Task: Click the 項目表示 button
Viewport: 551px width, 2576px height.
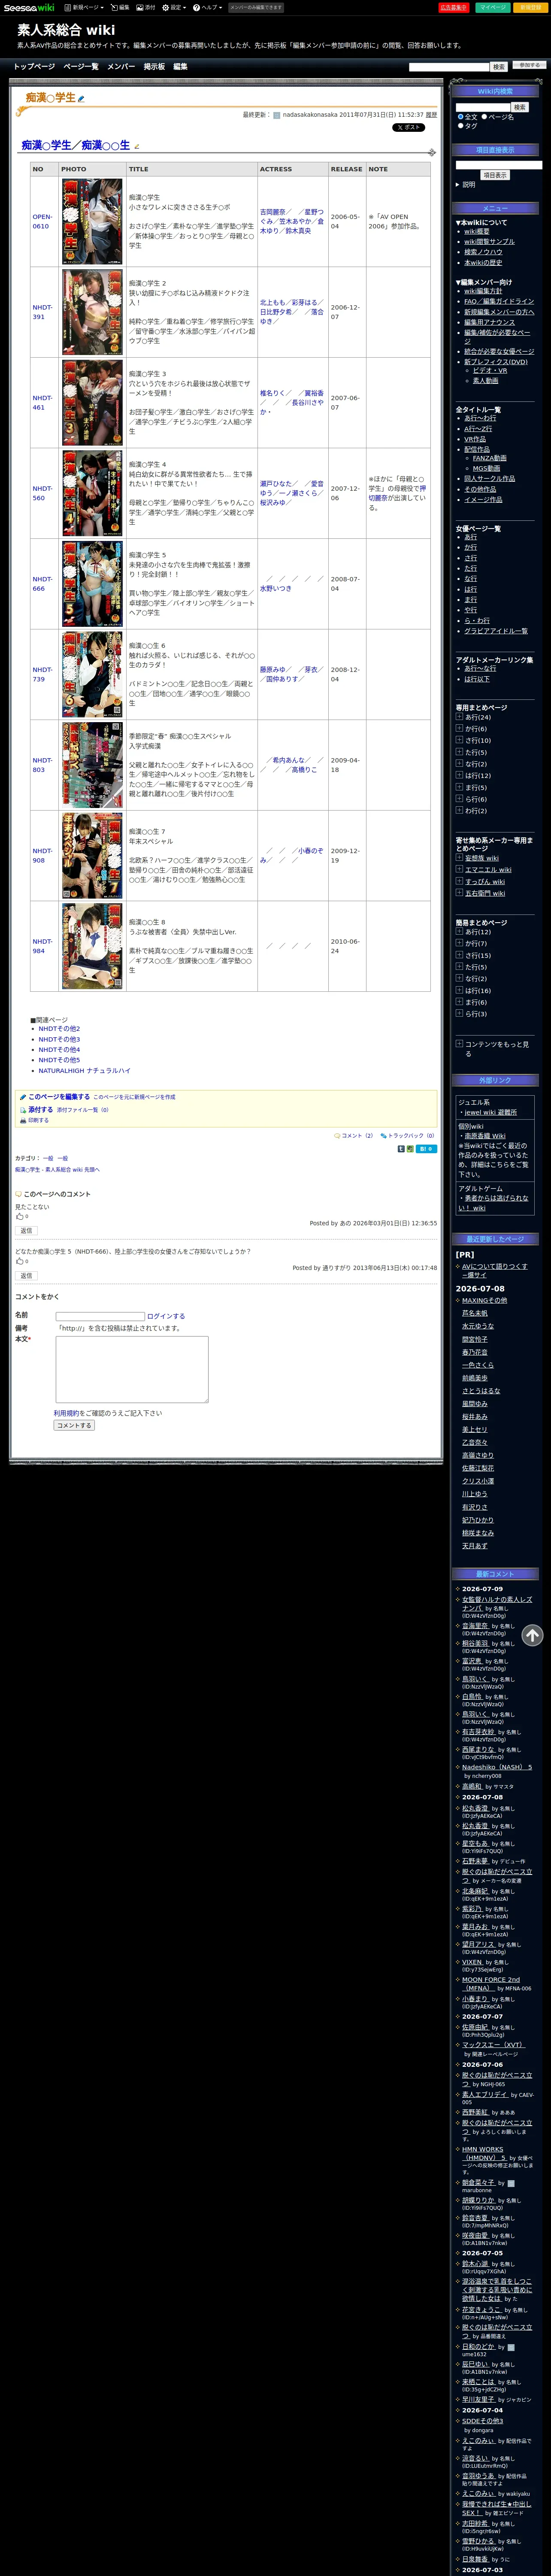Action: coord(495,175)
